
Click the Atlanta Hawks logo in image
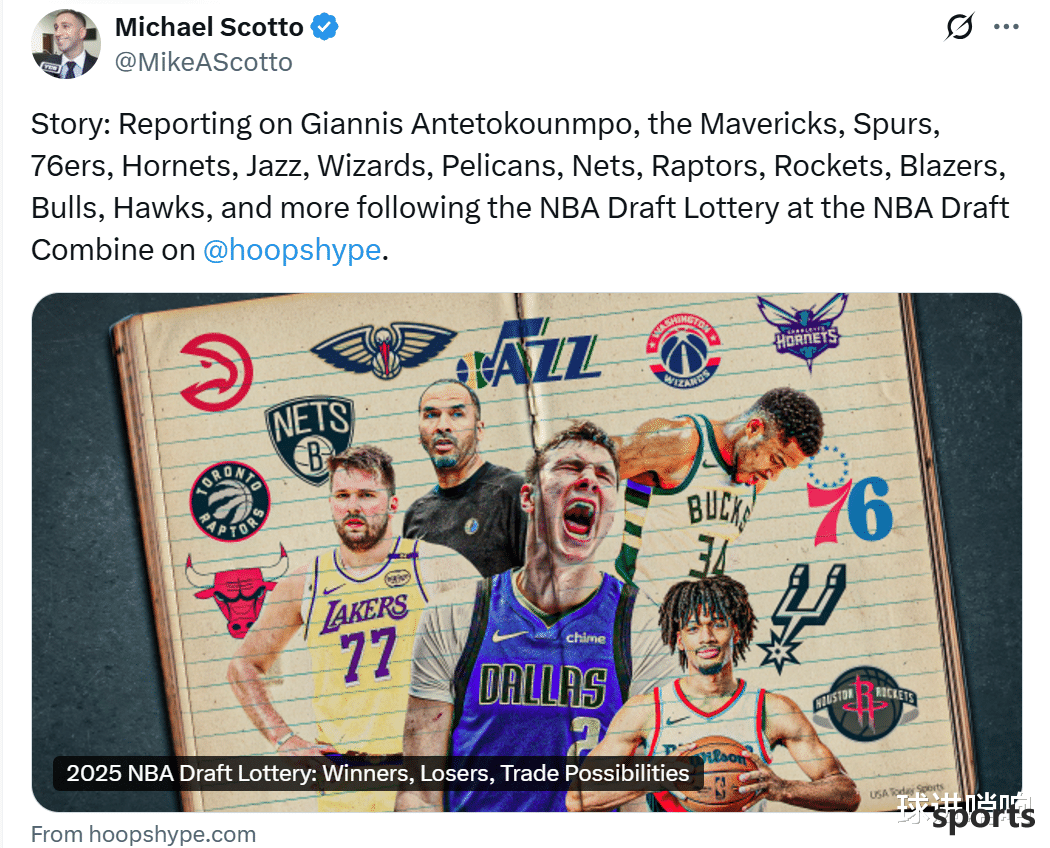pos(217,372)
